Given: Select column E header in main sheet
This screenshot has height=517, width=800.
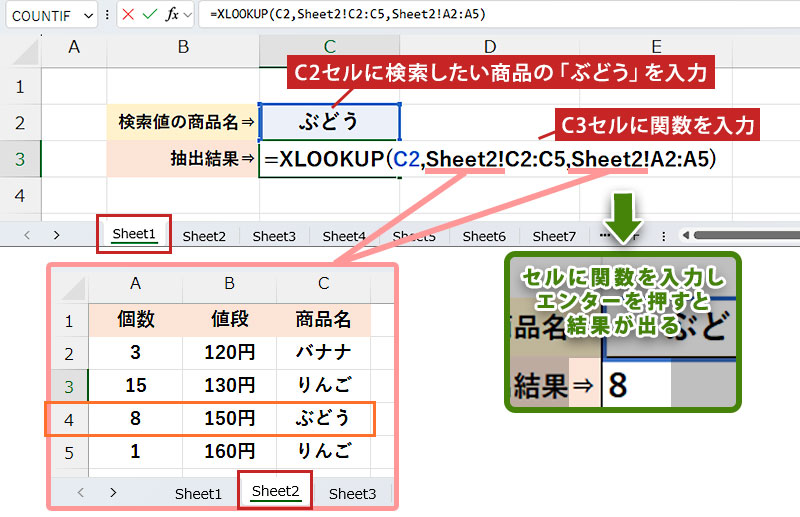Looking at the screenshot, I should pyautogui.click(x=656, y=47).
